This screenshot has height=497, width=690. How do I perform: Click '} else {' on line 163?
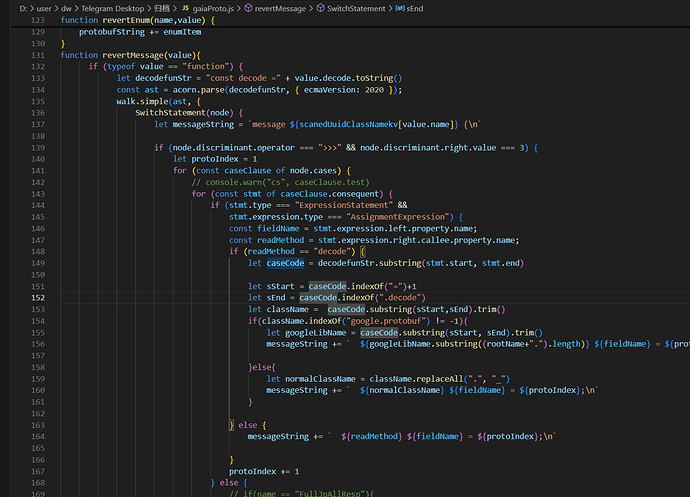[x=248, y=425]
